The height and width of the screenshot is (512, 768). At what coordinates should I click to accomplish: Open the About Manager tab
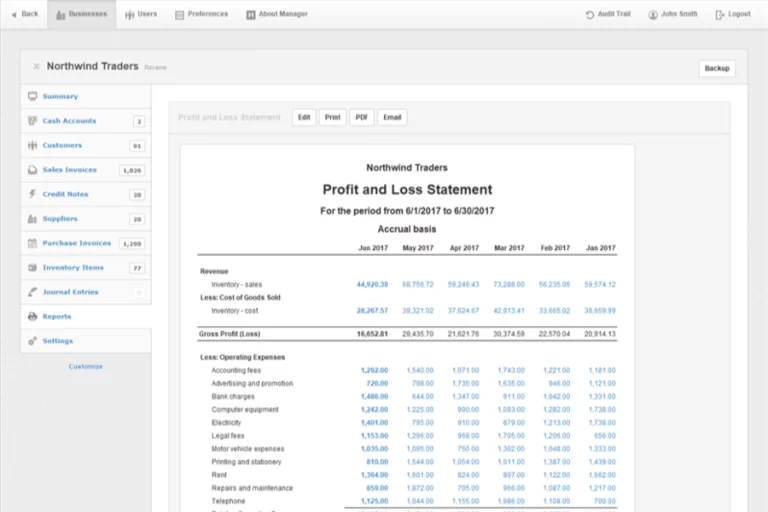tap(277, 14)
